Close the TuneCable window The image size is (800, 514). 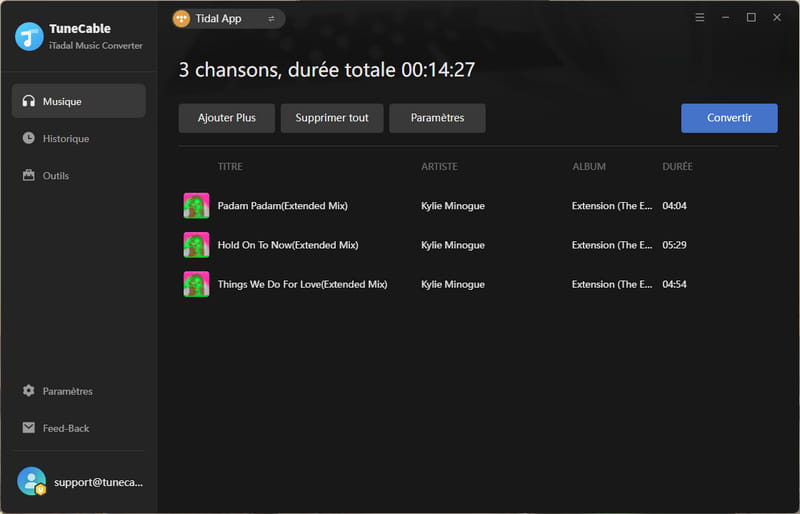pos(777,17)
